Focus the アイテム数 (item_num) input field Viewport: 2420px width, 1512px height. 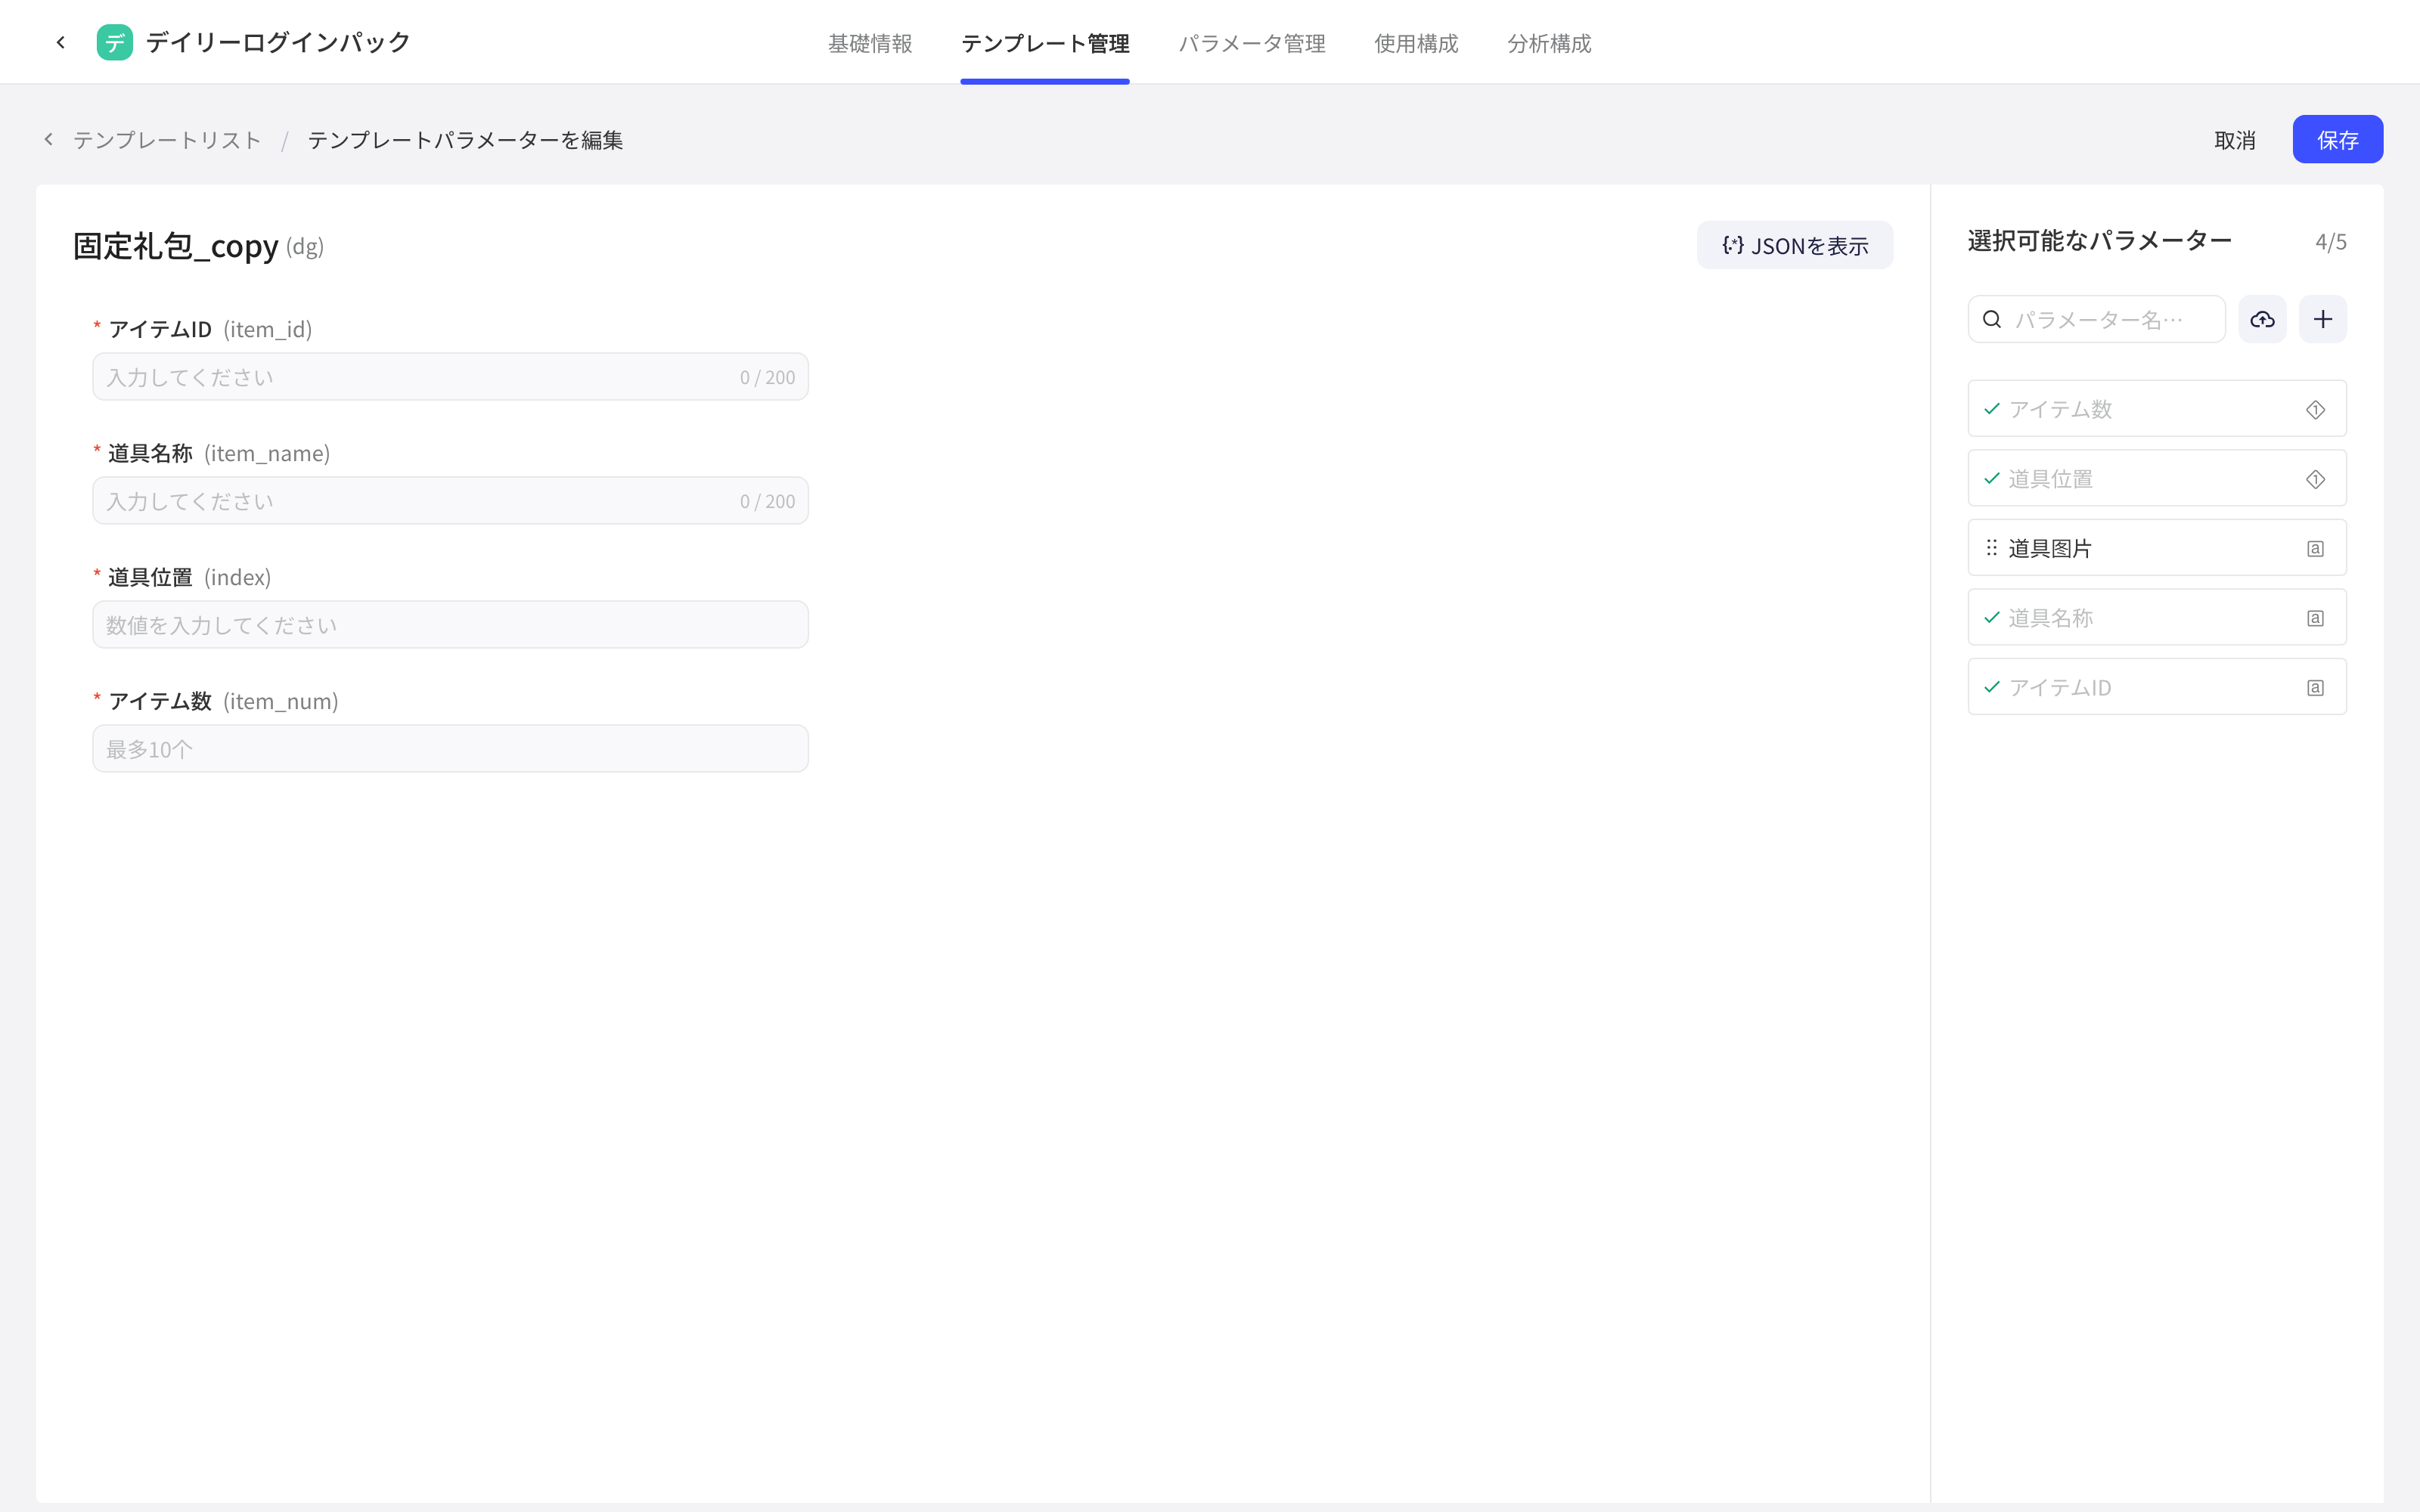(x=450, y=749)
